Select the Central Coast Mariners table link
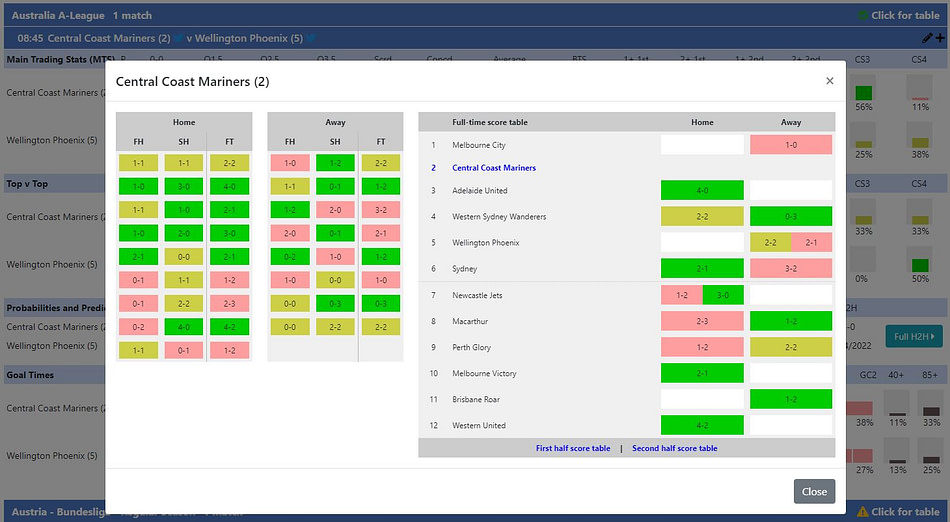950x522 pixels. point(494,168)
